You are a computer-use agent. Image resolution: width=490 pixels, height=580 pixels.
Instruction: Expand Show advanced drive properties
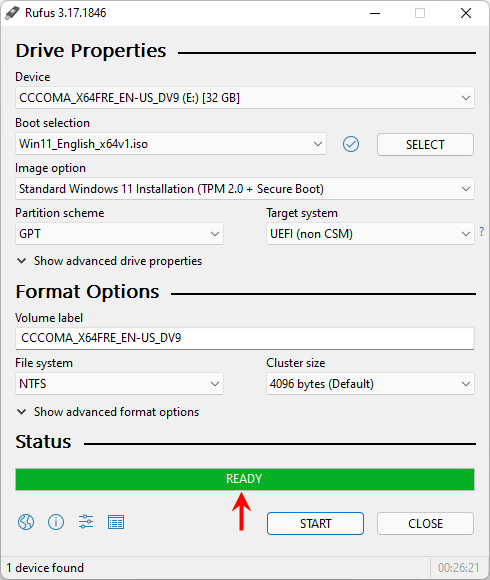click(x=109, y=261)
